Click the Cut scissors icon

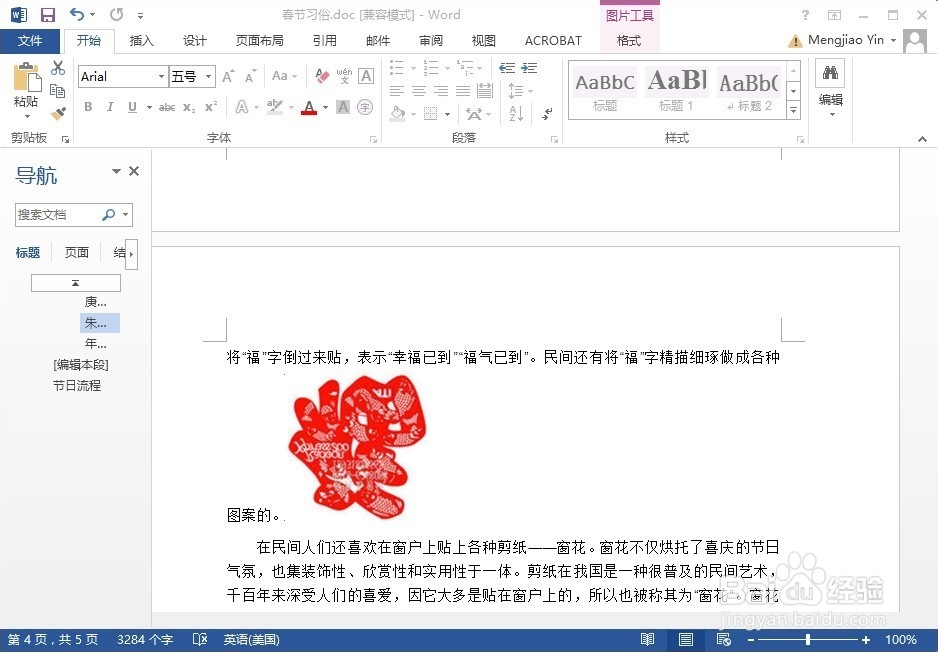[x=57, y=68]
